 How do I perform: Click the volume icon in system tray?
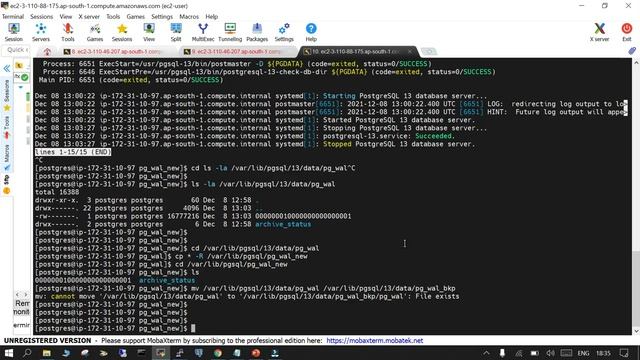(551, 353)
